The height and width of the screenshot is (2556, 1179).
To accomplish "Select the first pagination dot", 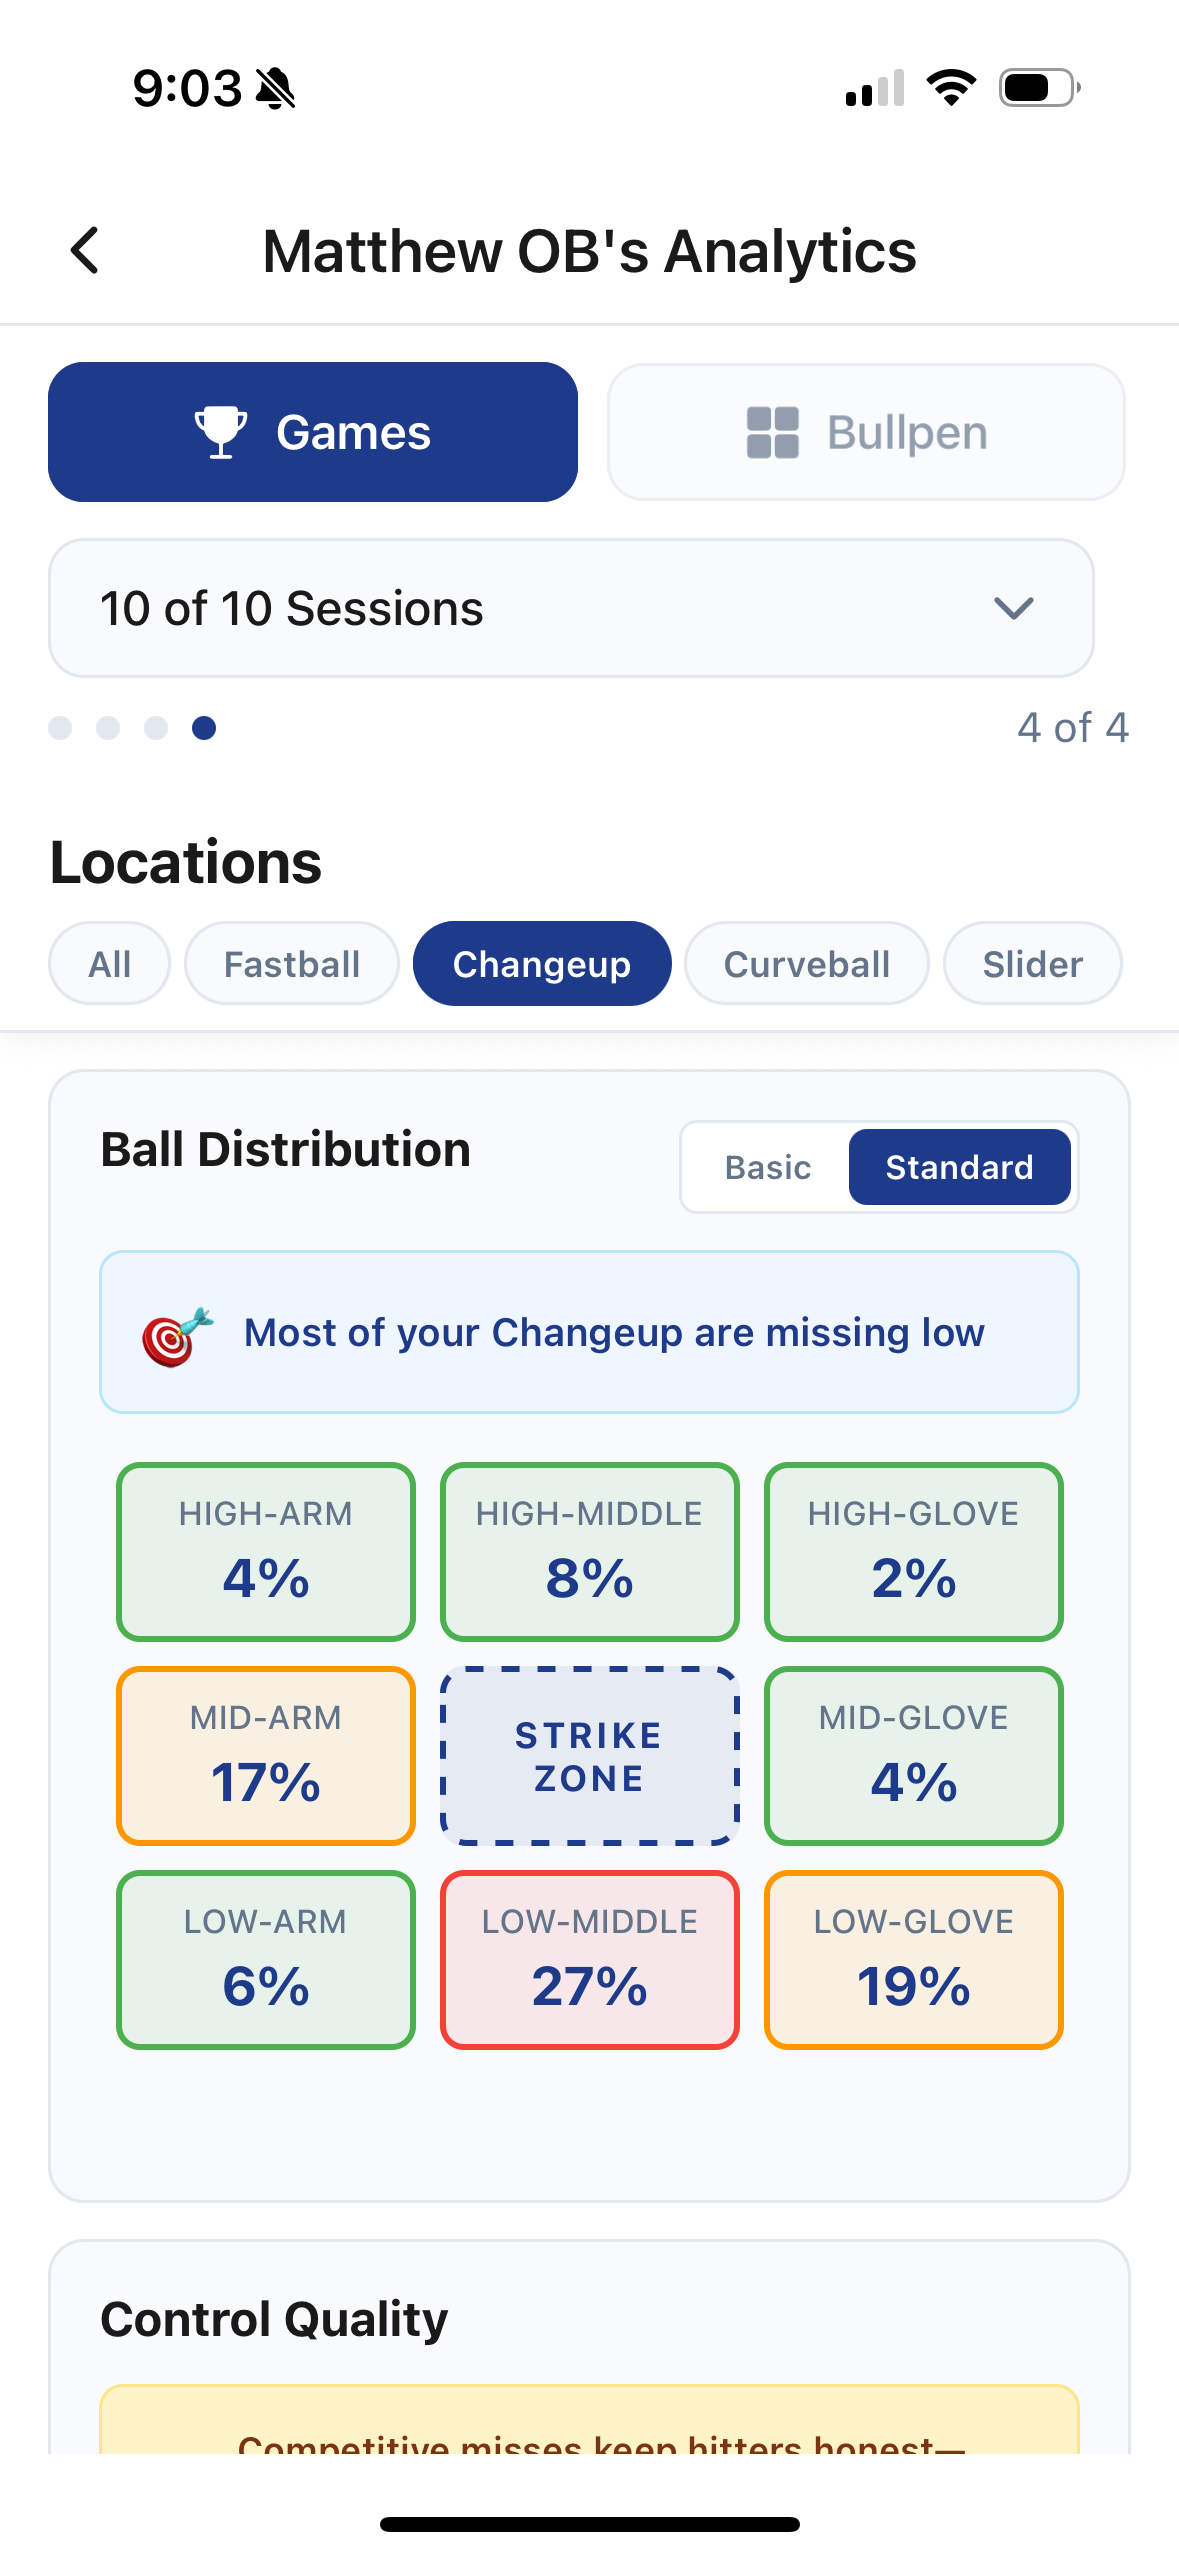I will [x=59, y=728].
